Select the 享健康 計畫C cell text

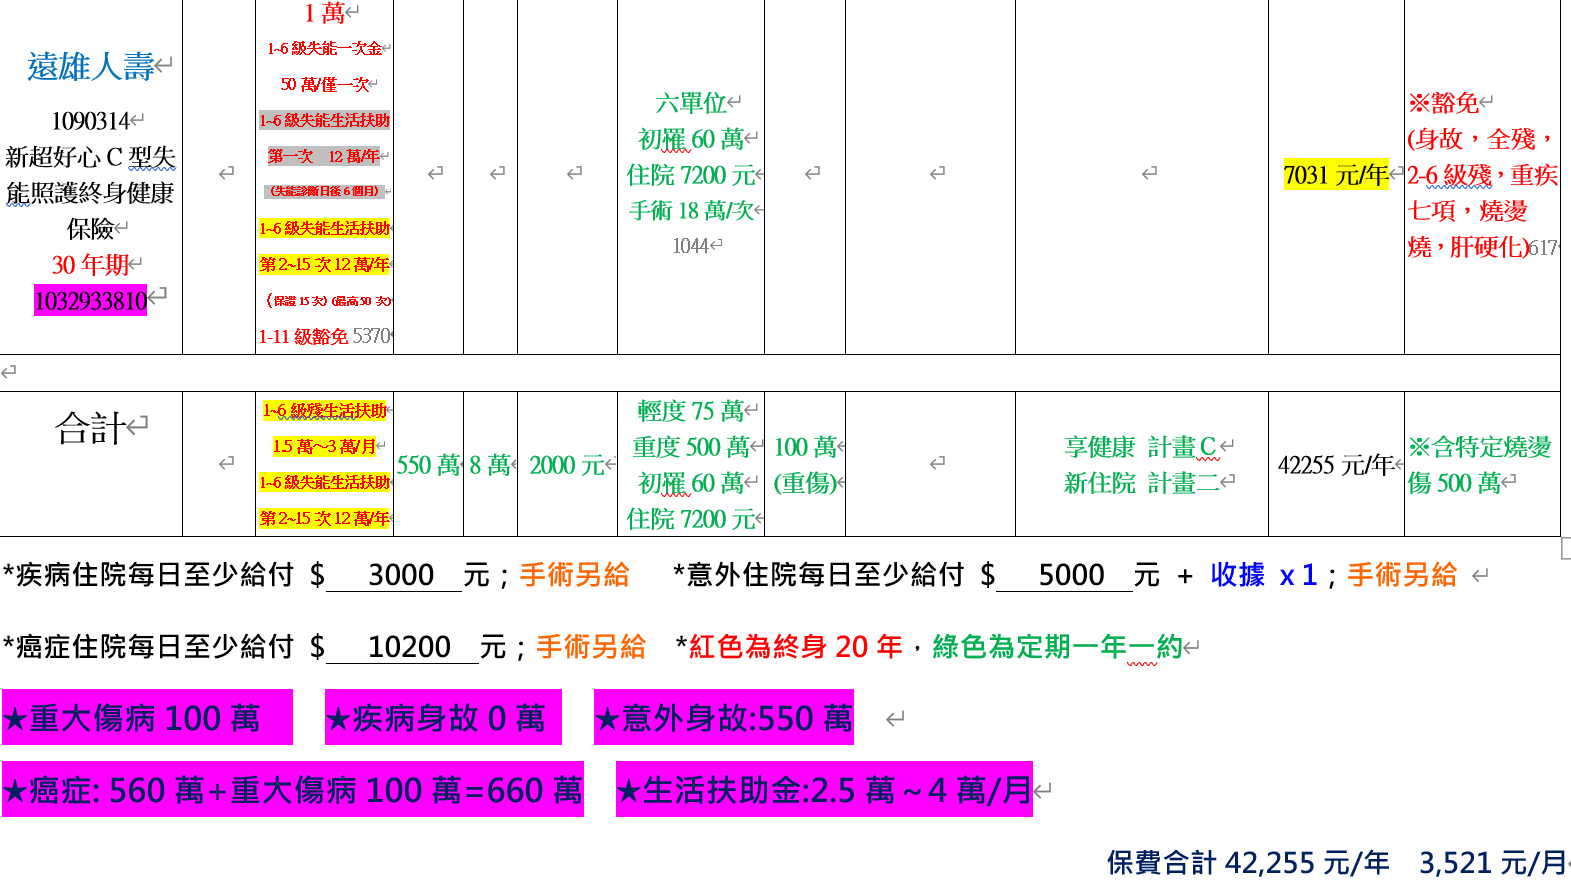coord(1140,447)
